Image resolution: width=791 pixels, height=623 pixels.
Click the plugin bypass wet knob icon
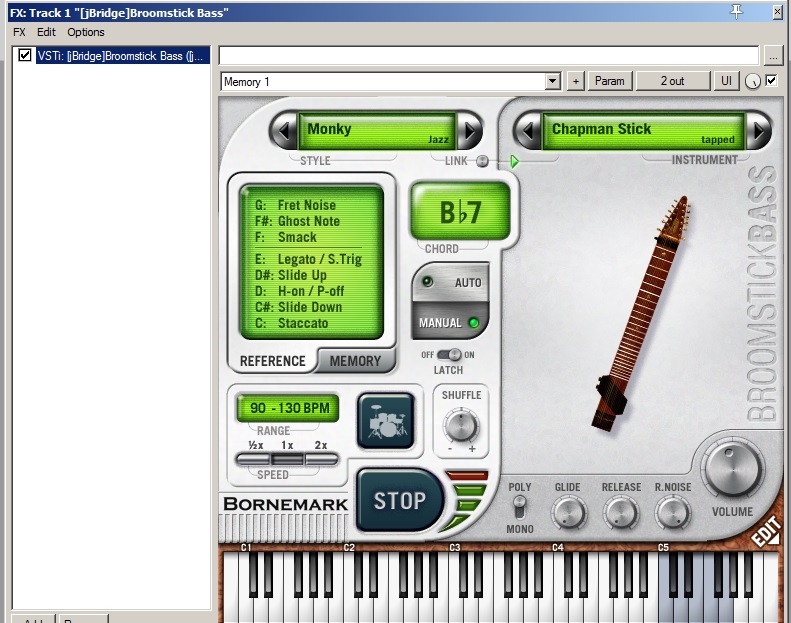753,81
